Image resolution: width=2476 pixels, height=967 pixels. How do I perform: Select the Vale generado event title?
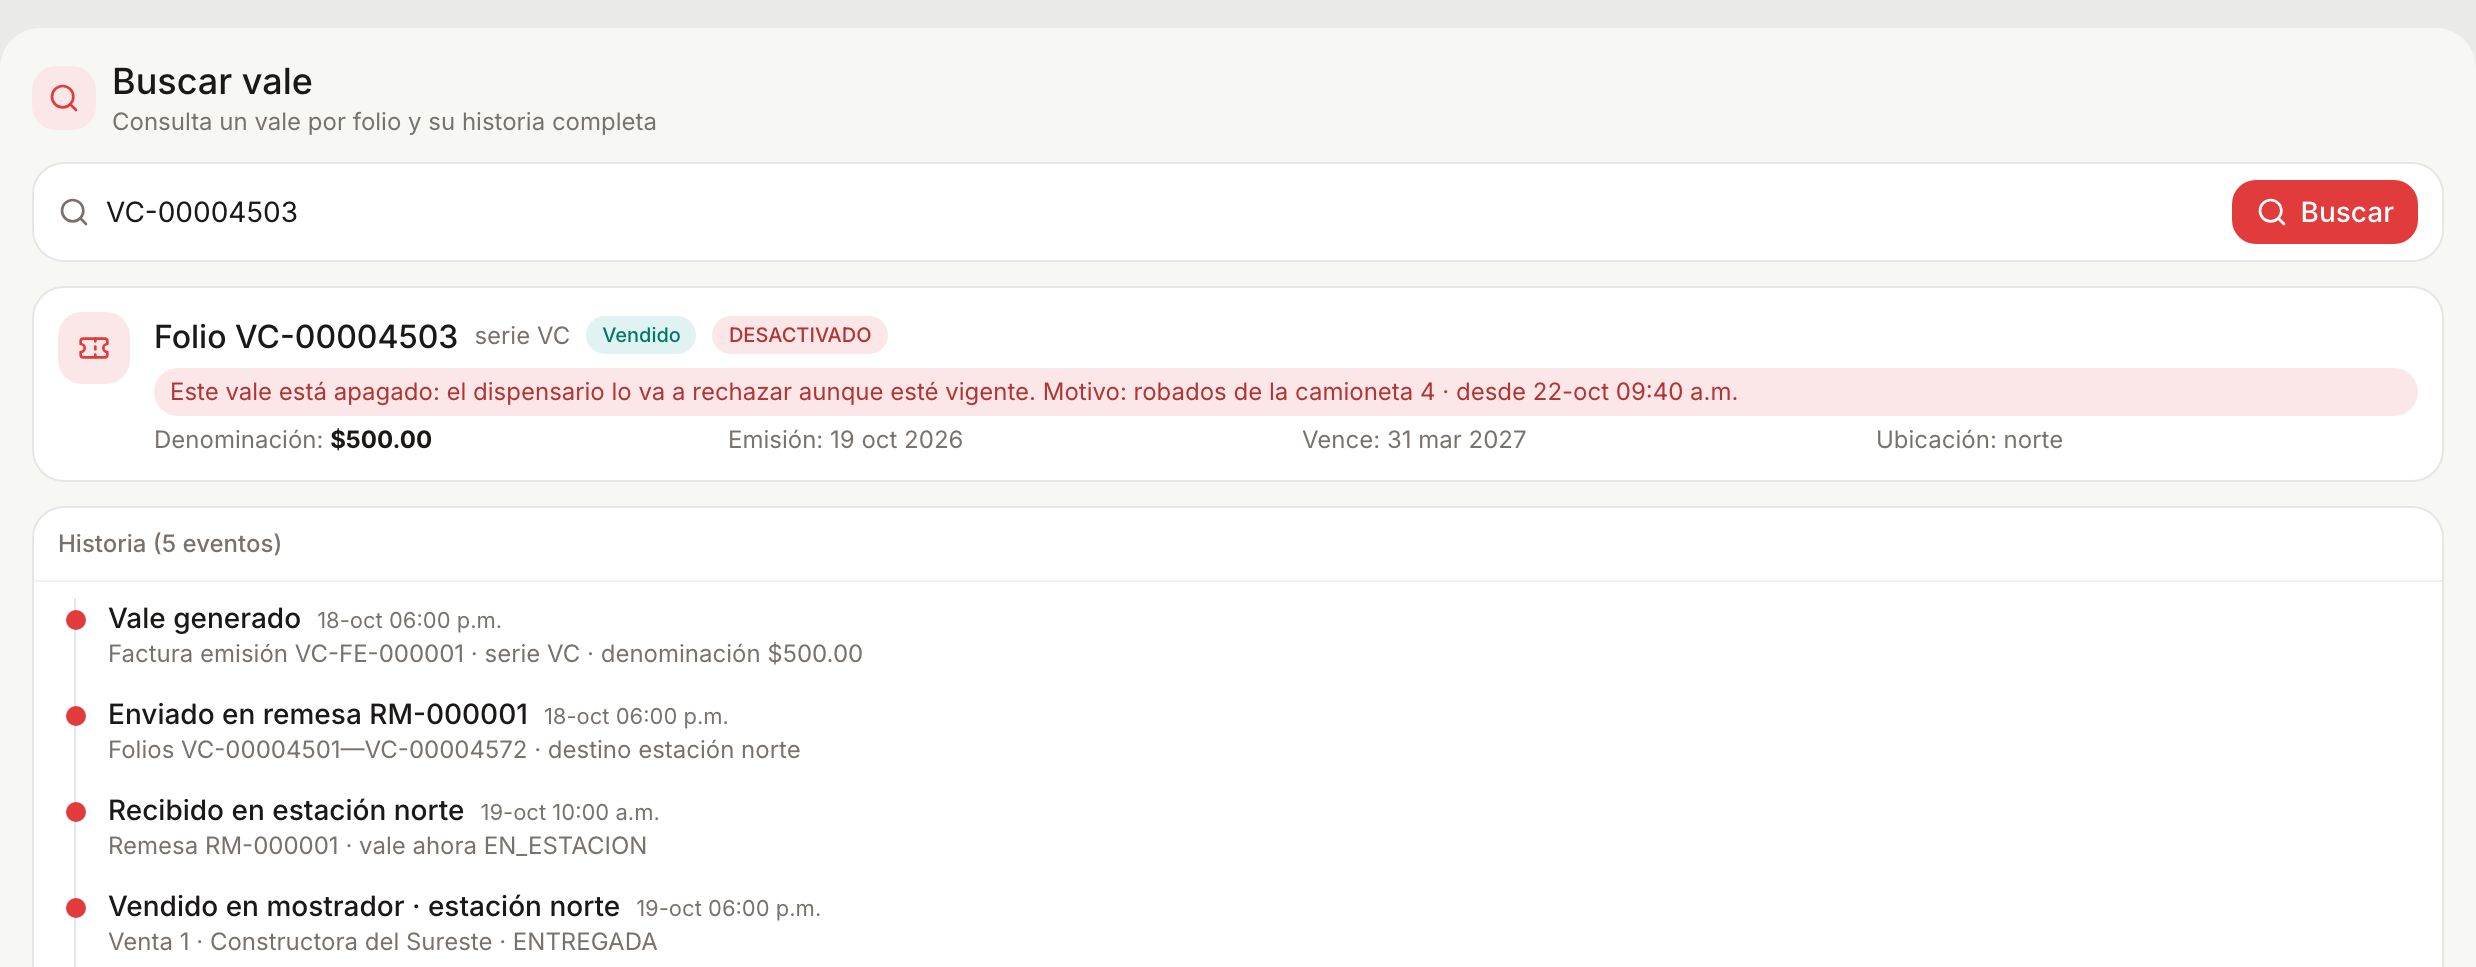pyautogui.click(x=204, y=619)
